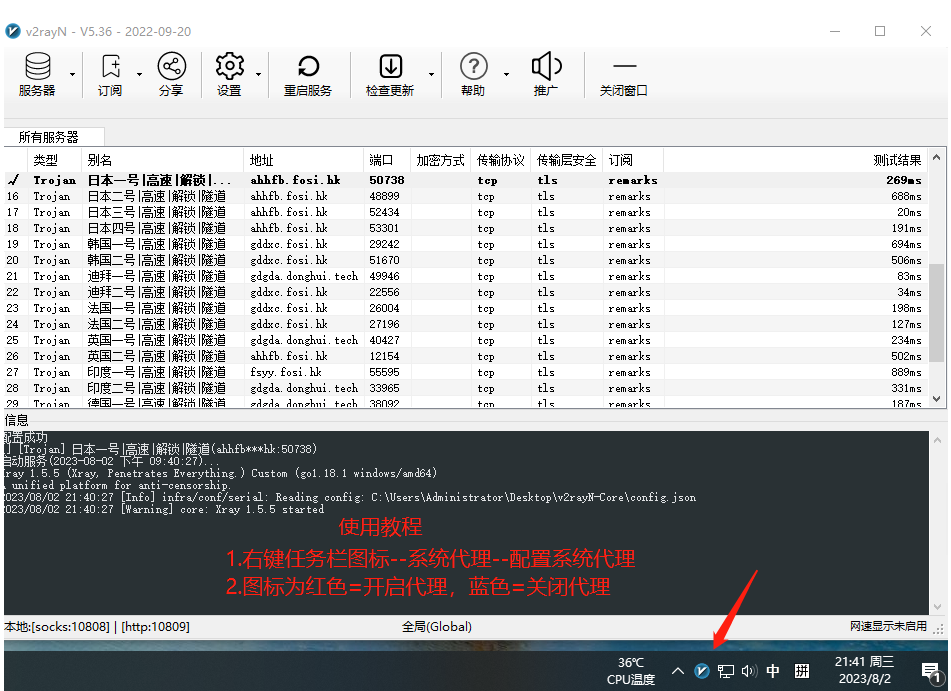This screenshot has width=951, height=691.
Task: Select the 迪拜二号 server row
Action: coord(466,292)
